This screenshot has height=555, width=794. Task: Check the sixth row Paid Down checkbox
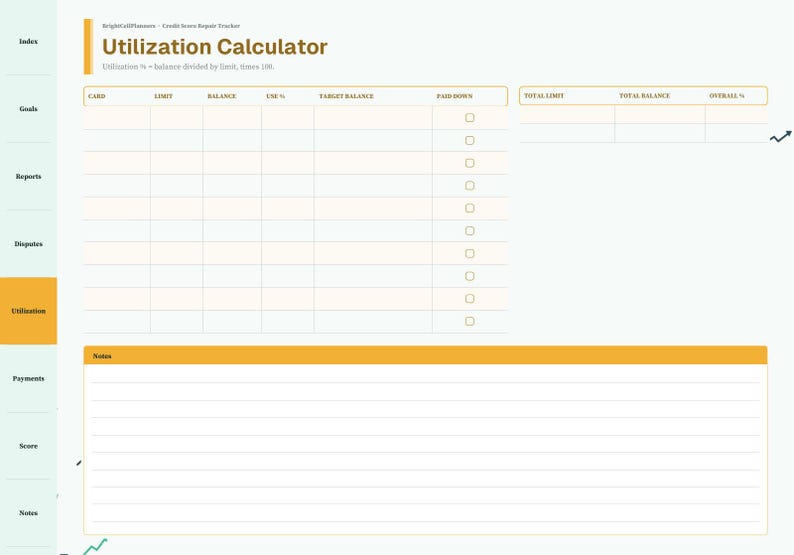tap(470, 231)
